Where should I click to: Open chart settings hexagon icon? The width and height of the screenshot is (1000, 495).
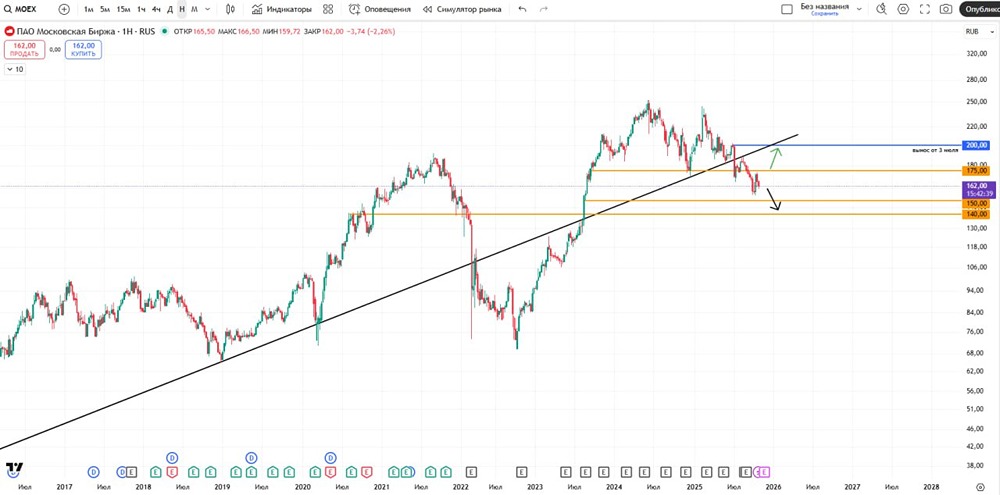pos(903,10)
